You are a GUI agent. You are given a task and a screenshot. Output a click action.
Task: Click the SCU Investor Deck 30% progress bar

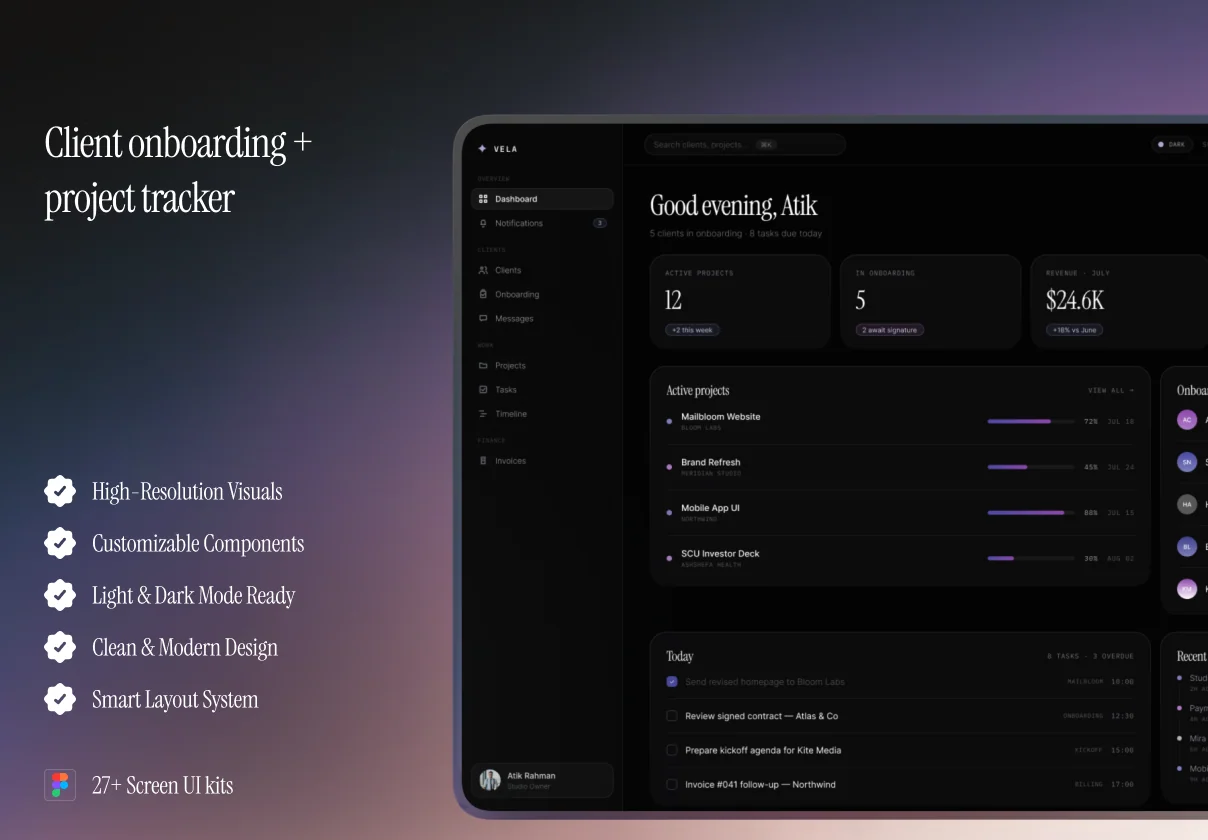[x=1033, y=558]
